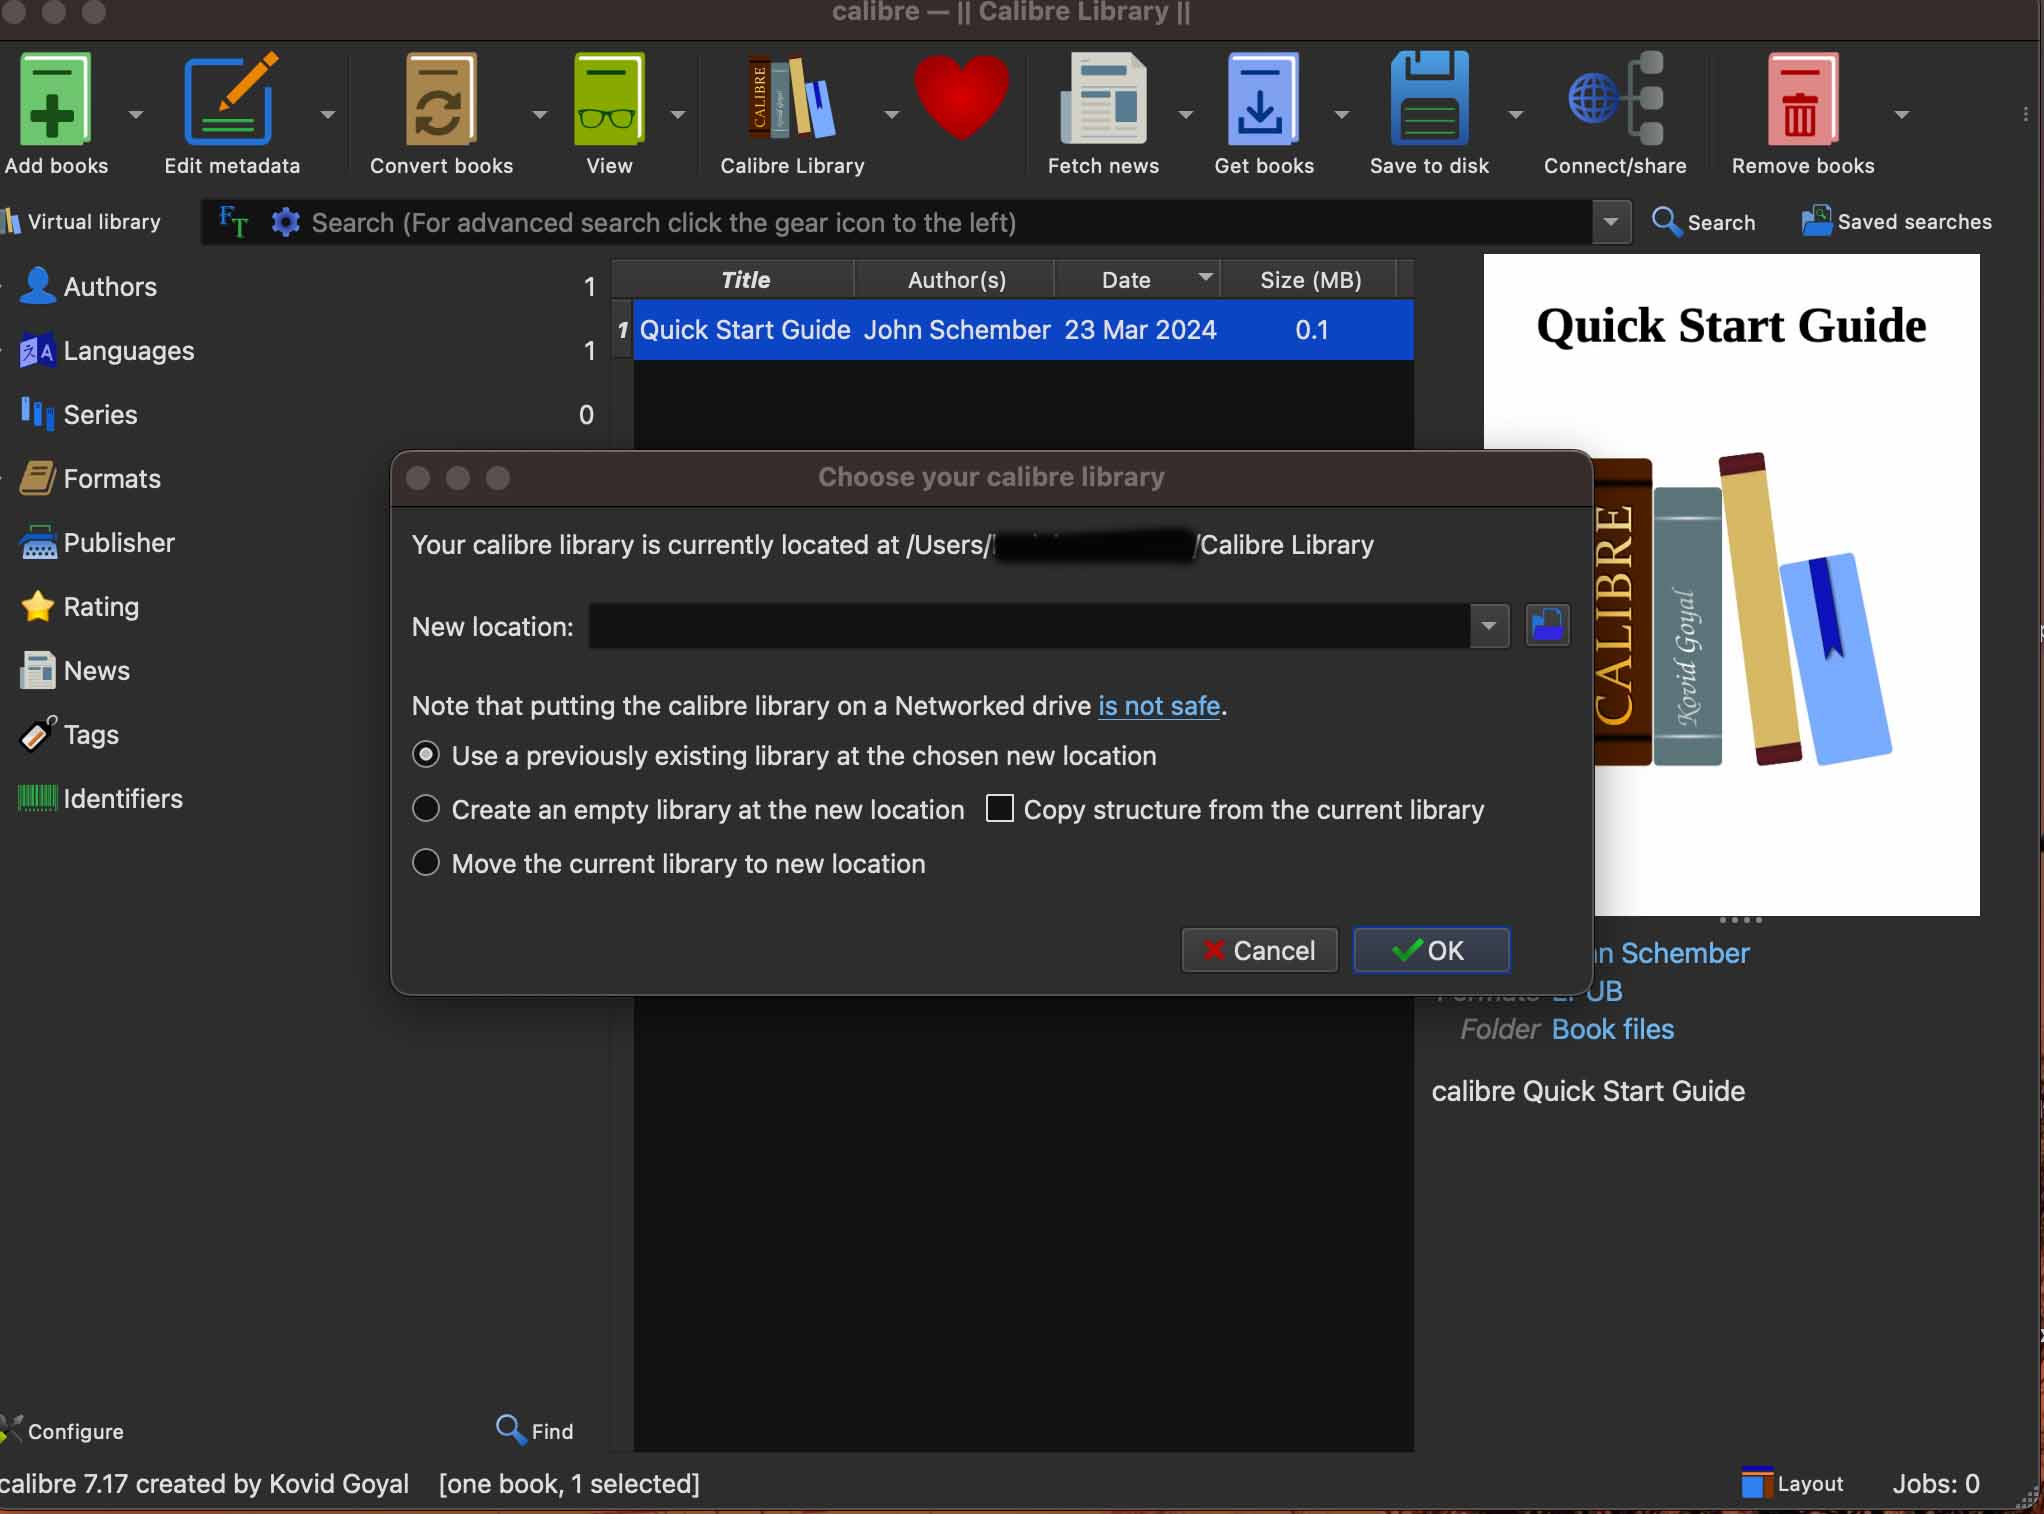Open the 'is not safe' link
This screenshot has height=1514, width=2044.
[x=1158, y=706]
